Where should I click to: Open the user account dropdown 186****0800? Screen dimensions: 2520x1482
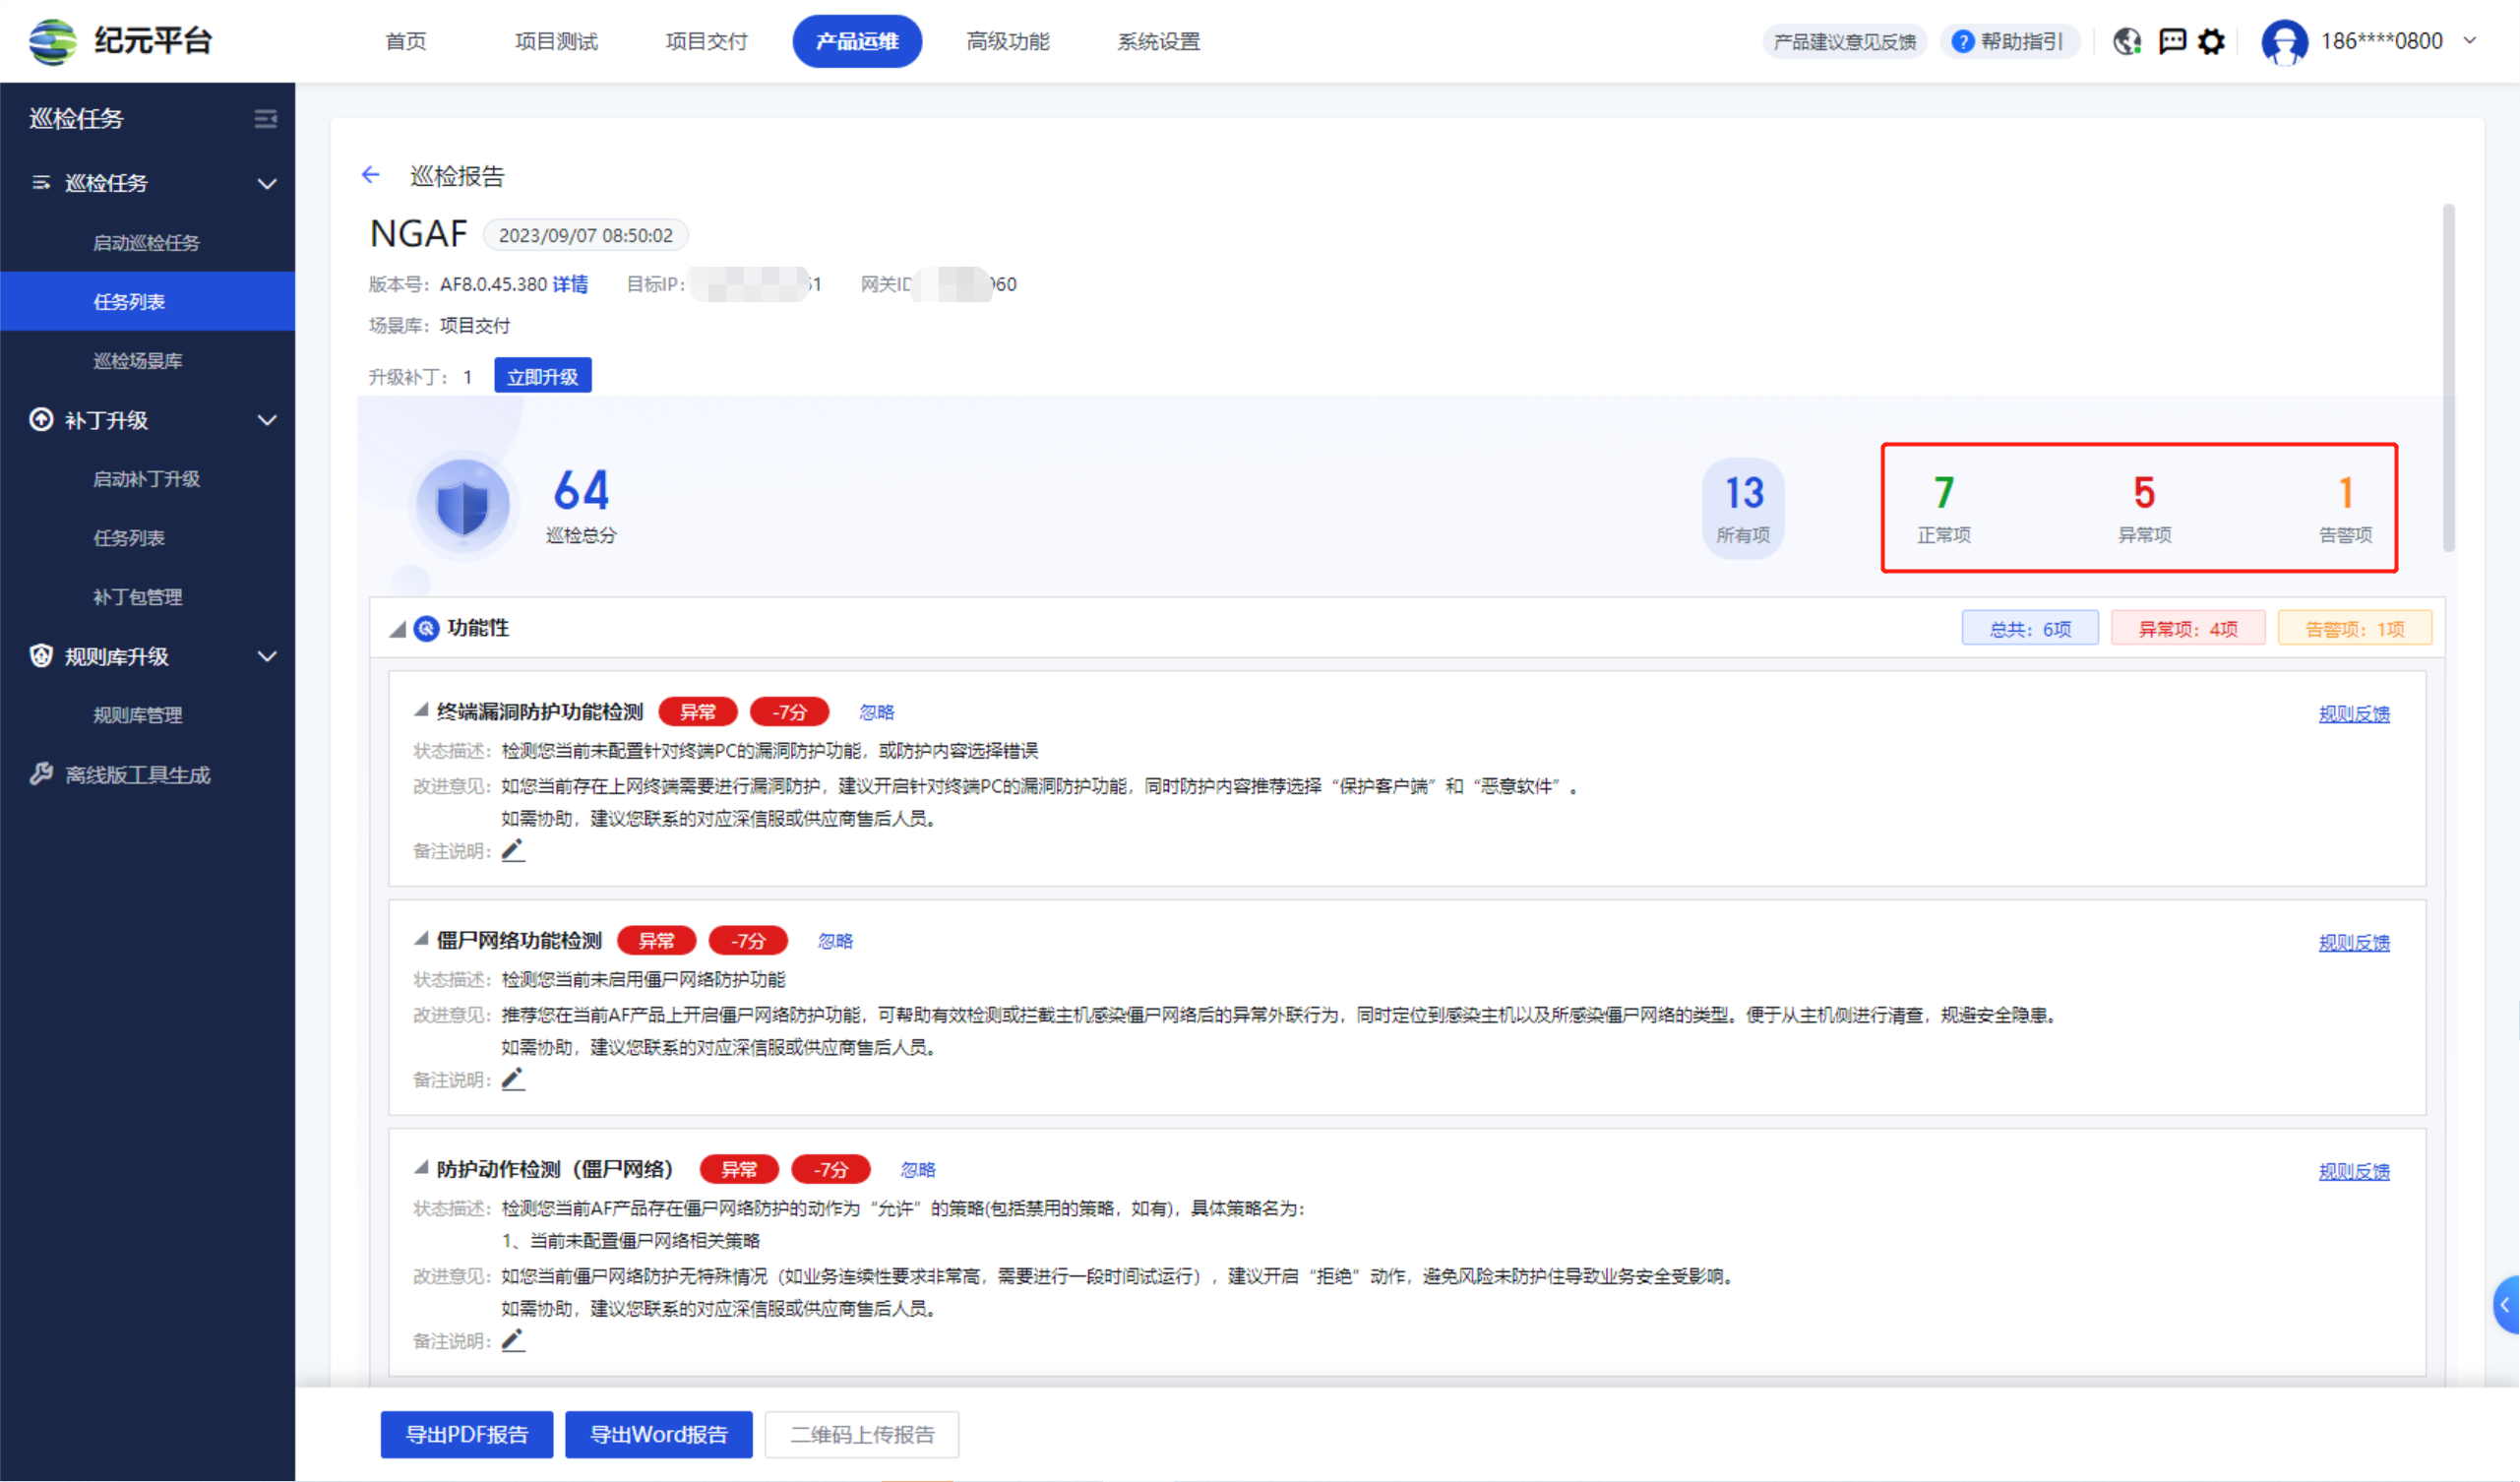coord(2380,41)
